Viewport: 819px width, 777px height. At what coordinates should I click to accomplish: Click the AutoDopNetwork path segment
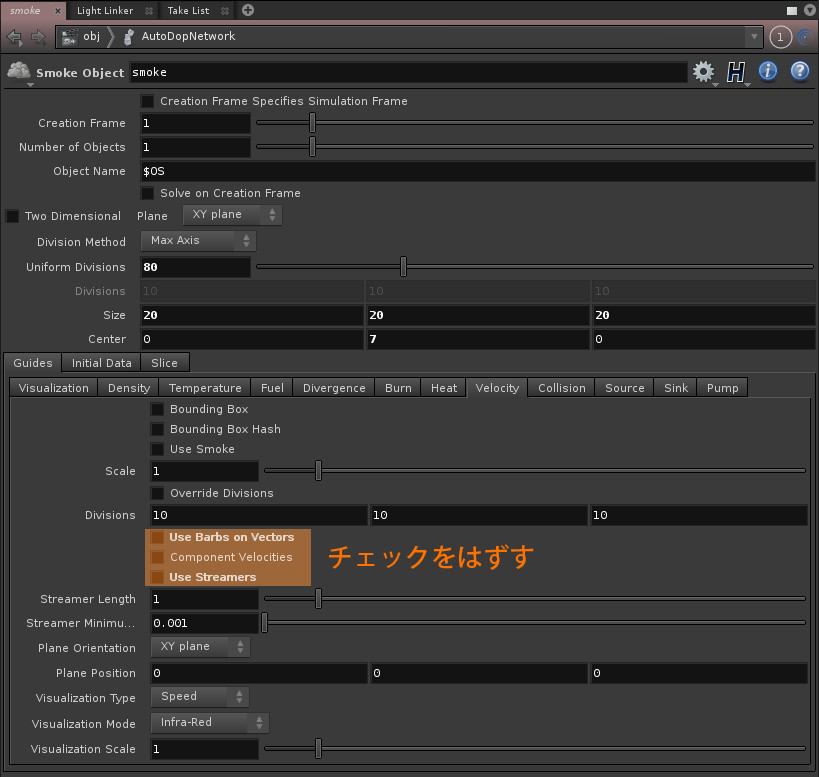[x=188, y=36]
